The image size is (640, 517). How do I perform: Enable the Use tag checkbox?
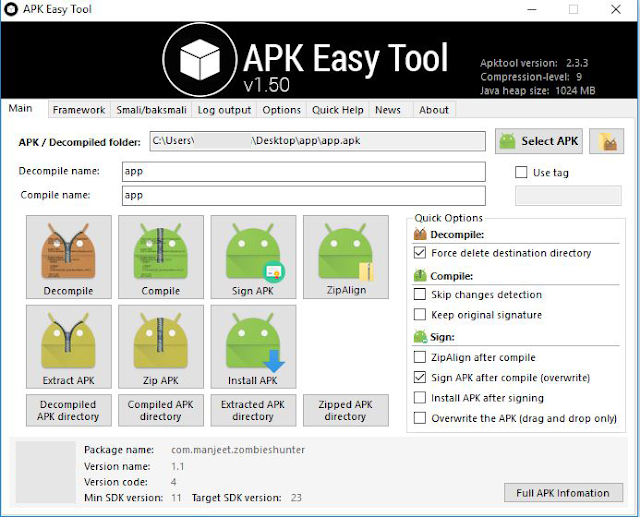pyautogui.click(x=521, y=172)
